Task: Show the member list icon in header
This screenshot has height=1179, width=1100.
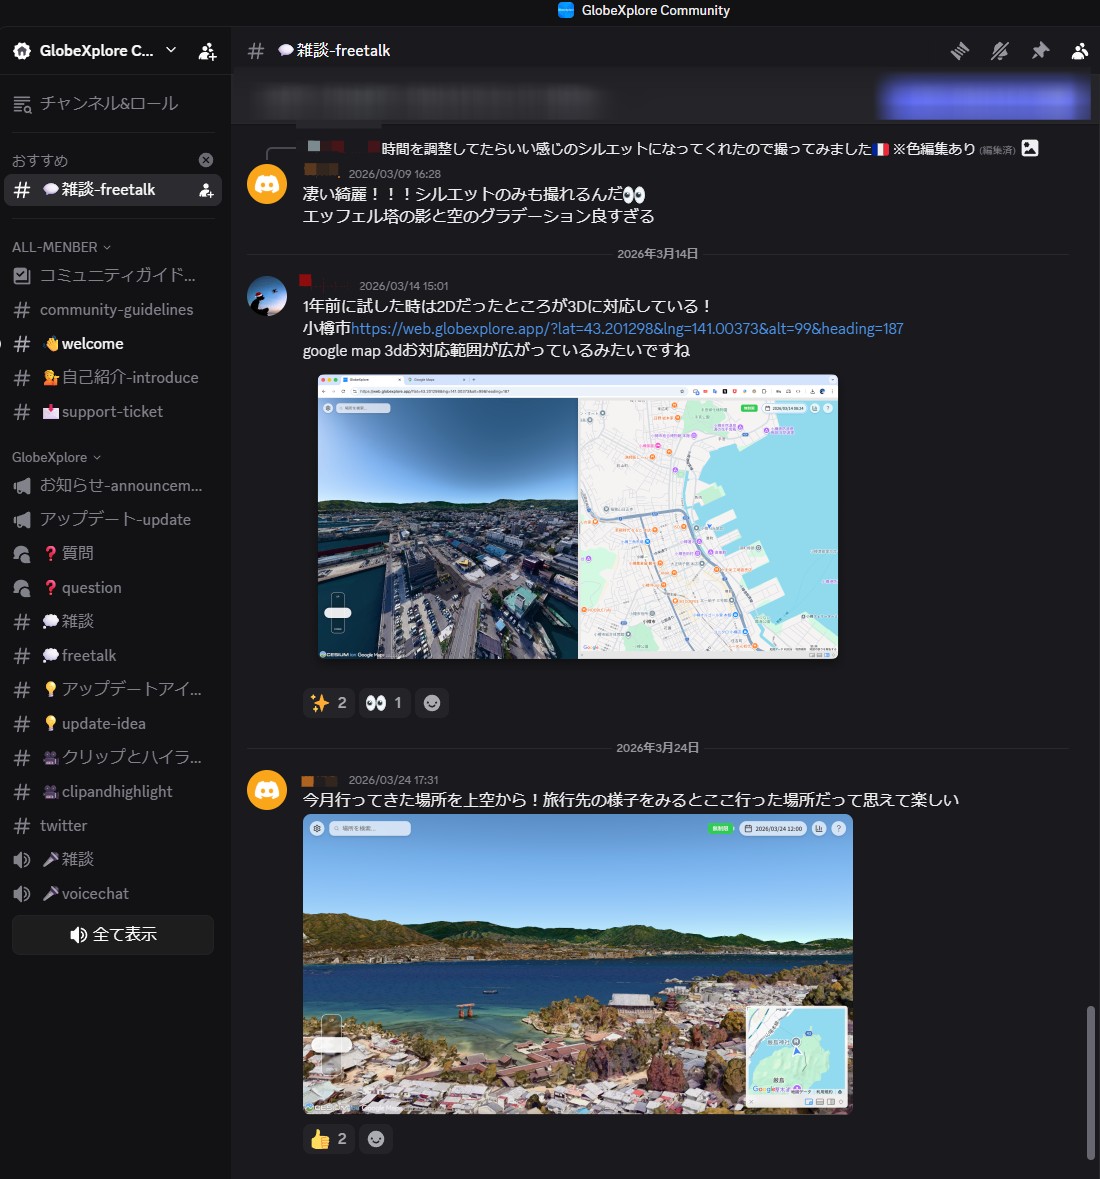Action: click(1080, 51)
